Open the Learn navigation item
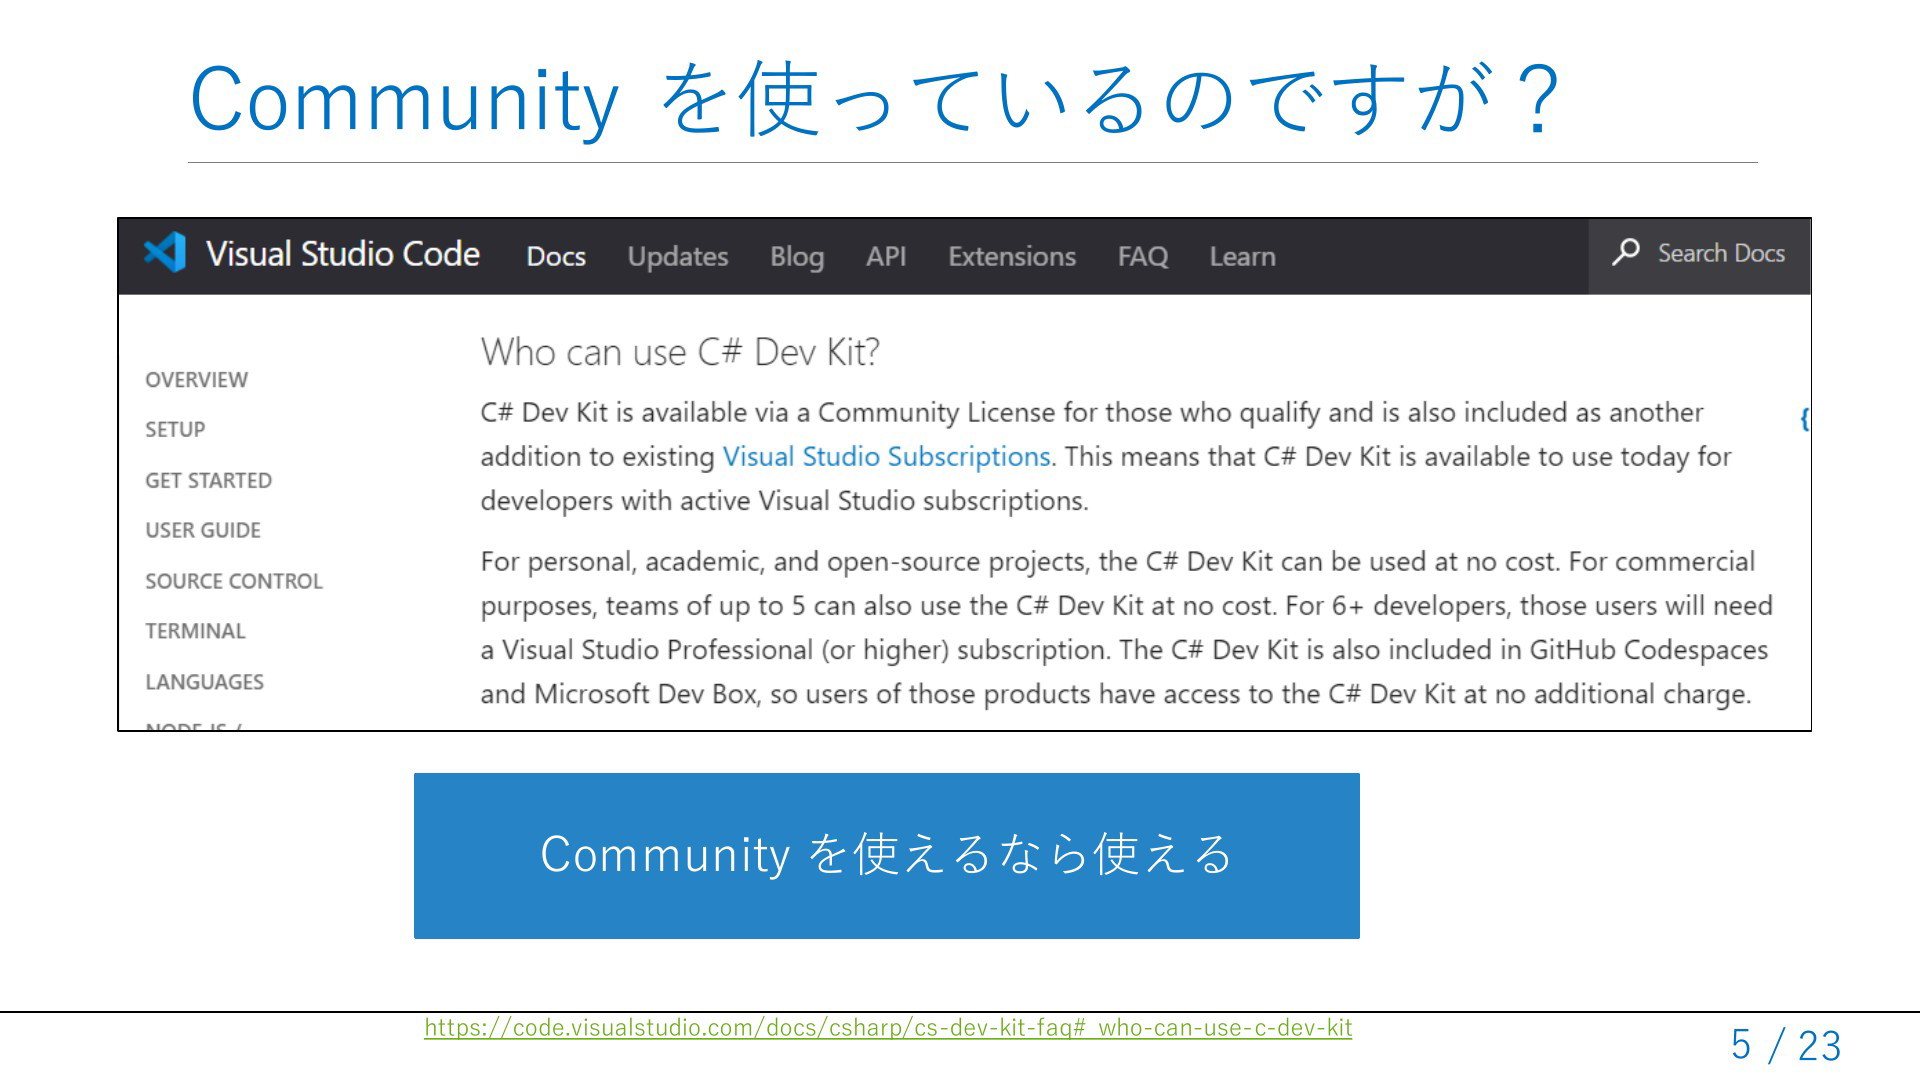Image resolution: width=1920 pixels, height=1080 pixels. coord(1243,256)
